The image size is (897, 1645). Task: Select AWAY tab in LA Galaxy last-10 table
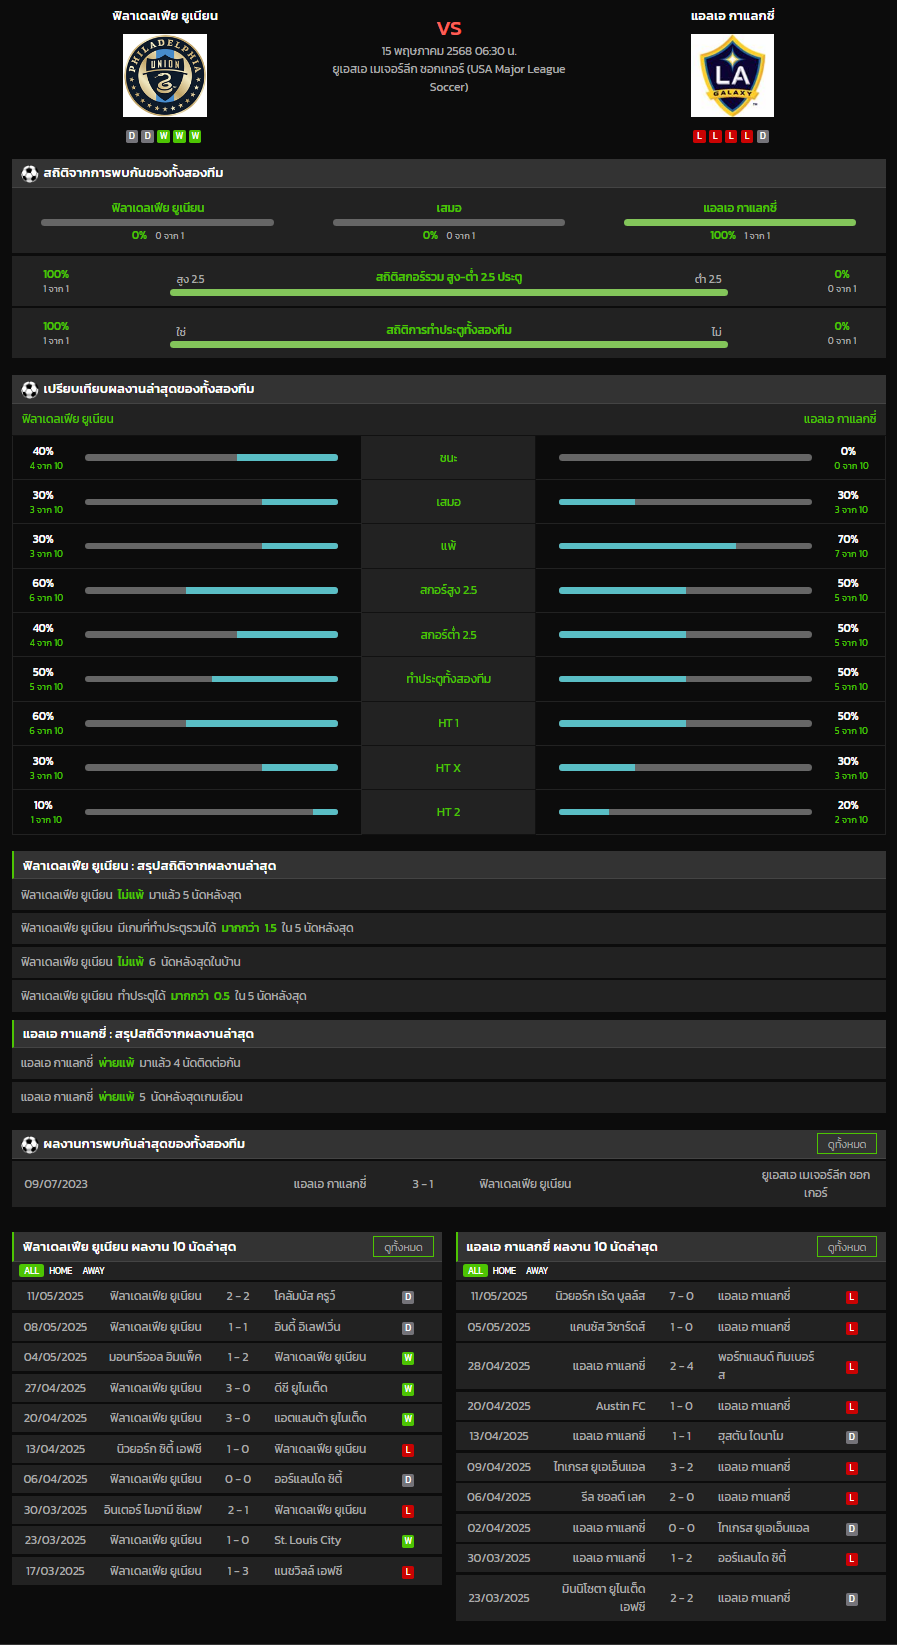537,1271
